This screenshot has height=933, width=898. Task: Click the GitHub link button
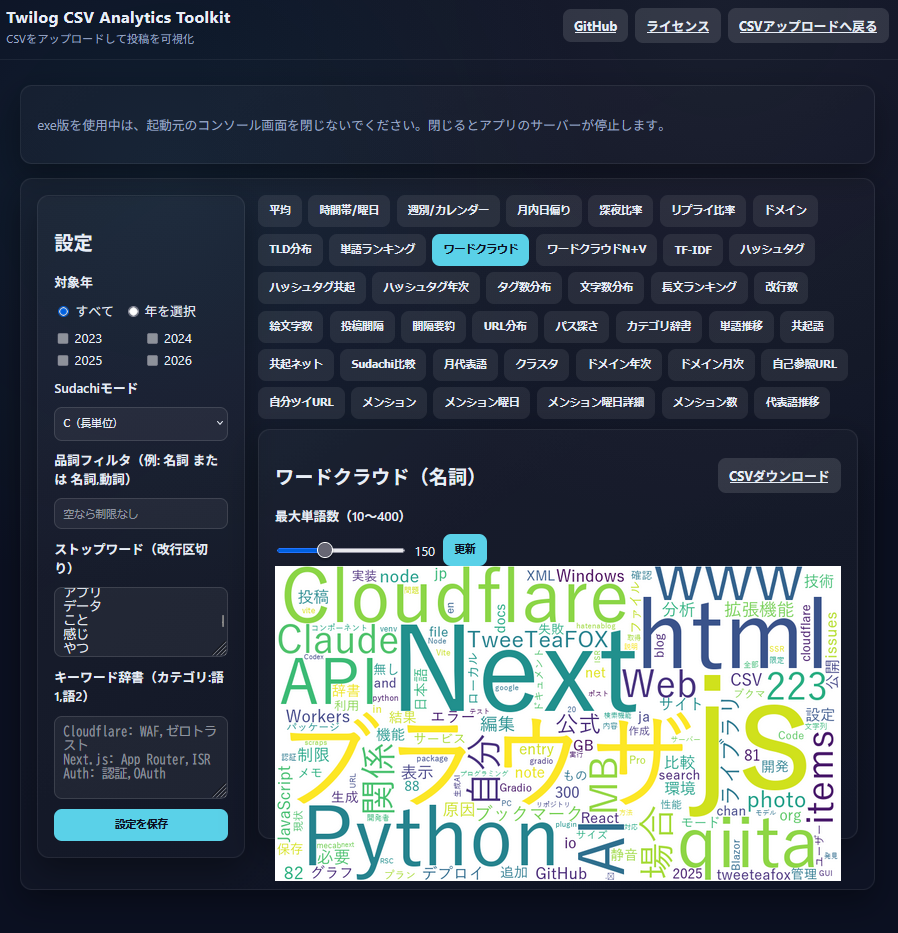pos(595,26)
